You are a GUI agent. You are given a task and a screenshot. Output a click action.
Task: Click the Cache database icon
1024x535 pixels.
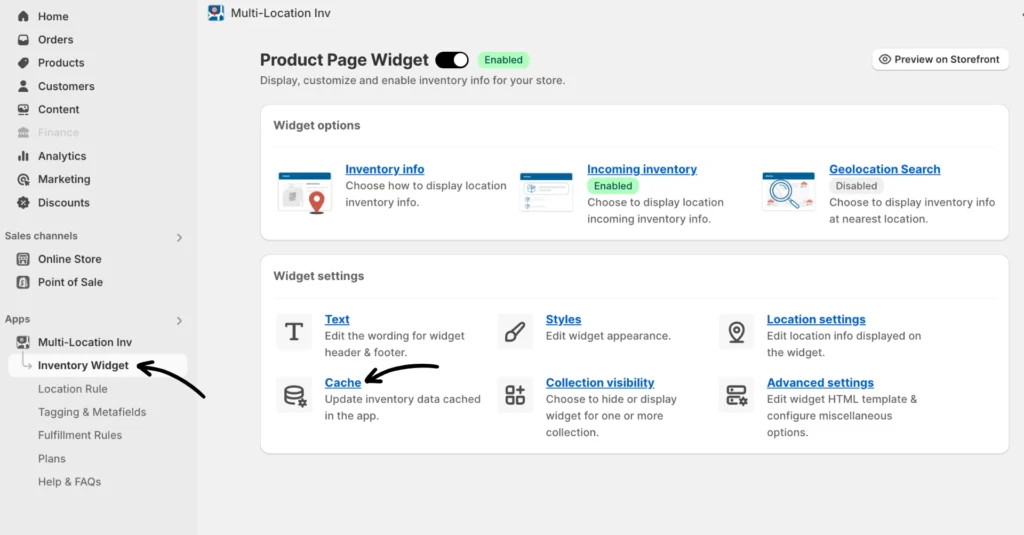pos(294,395)
